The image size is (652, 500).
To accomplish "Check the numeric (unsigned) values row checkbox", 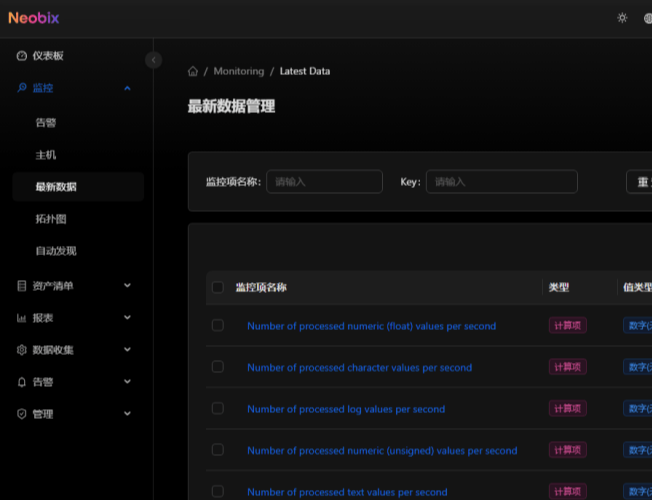I will coord(218,450).
